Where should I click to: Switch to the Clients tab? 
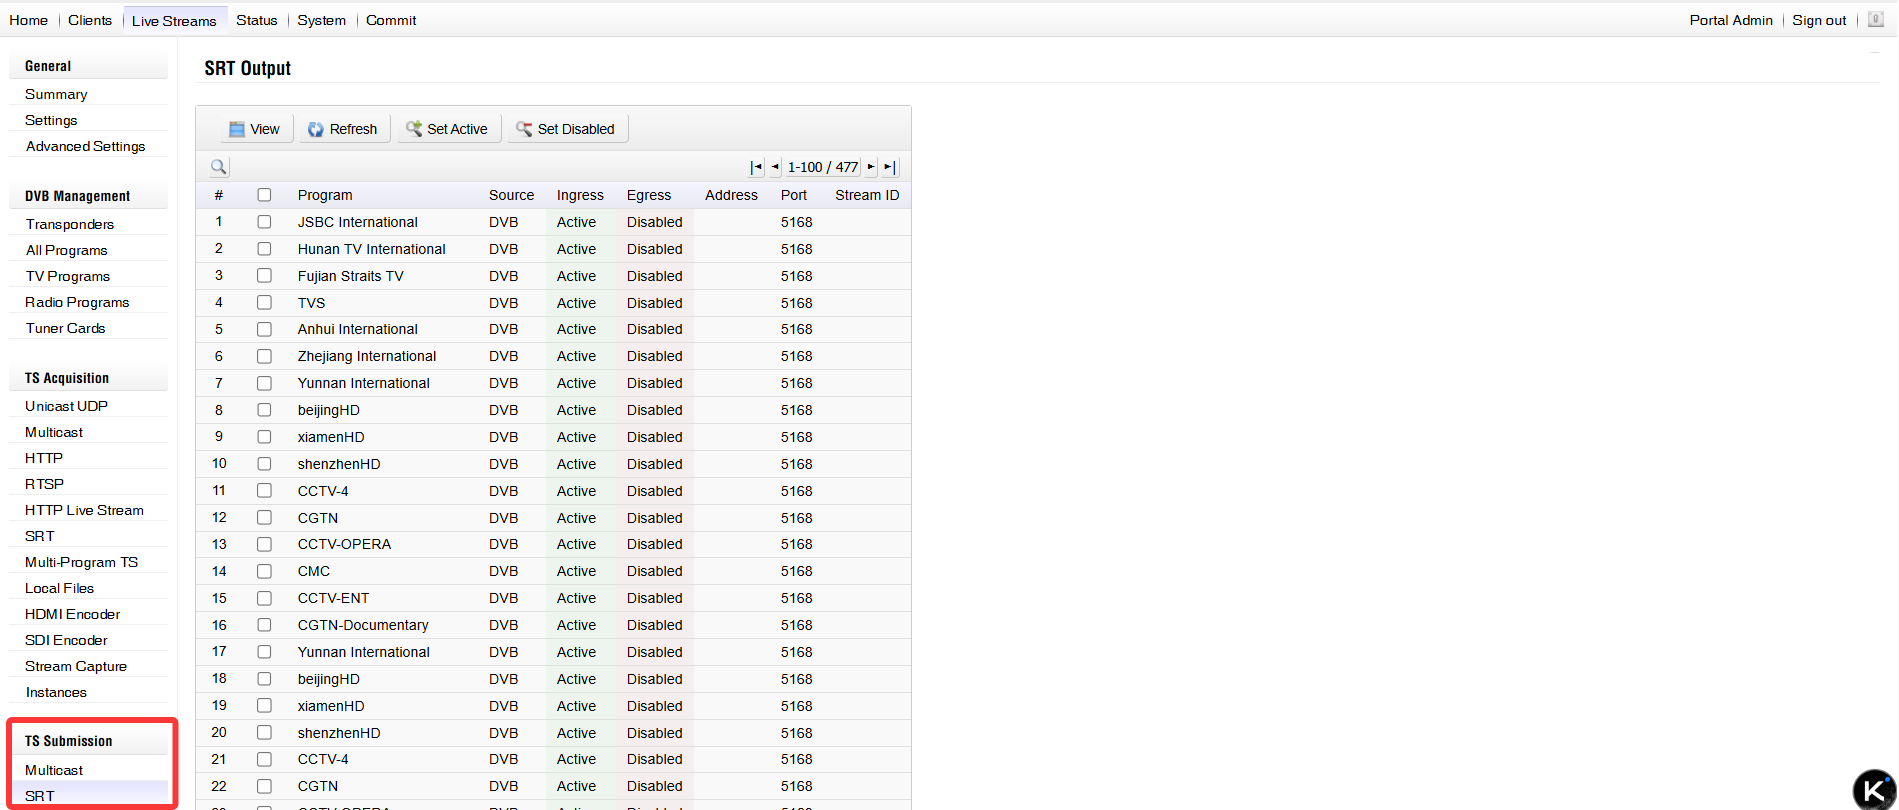90,20
